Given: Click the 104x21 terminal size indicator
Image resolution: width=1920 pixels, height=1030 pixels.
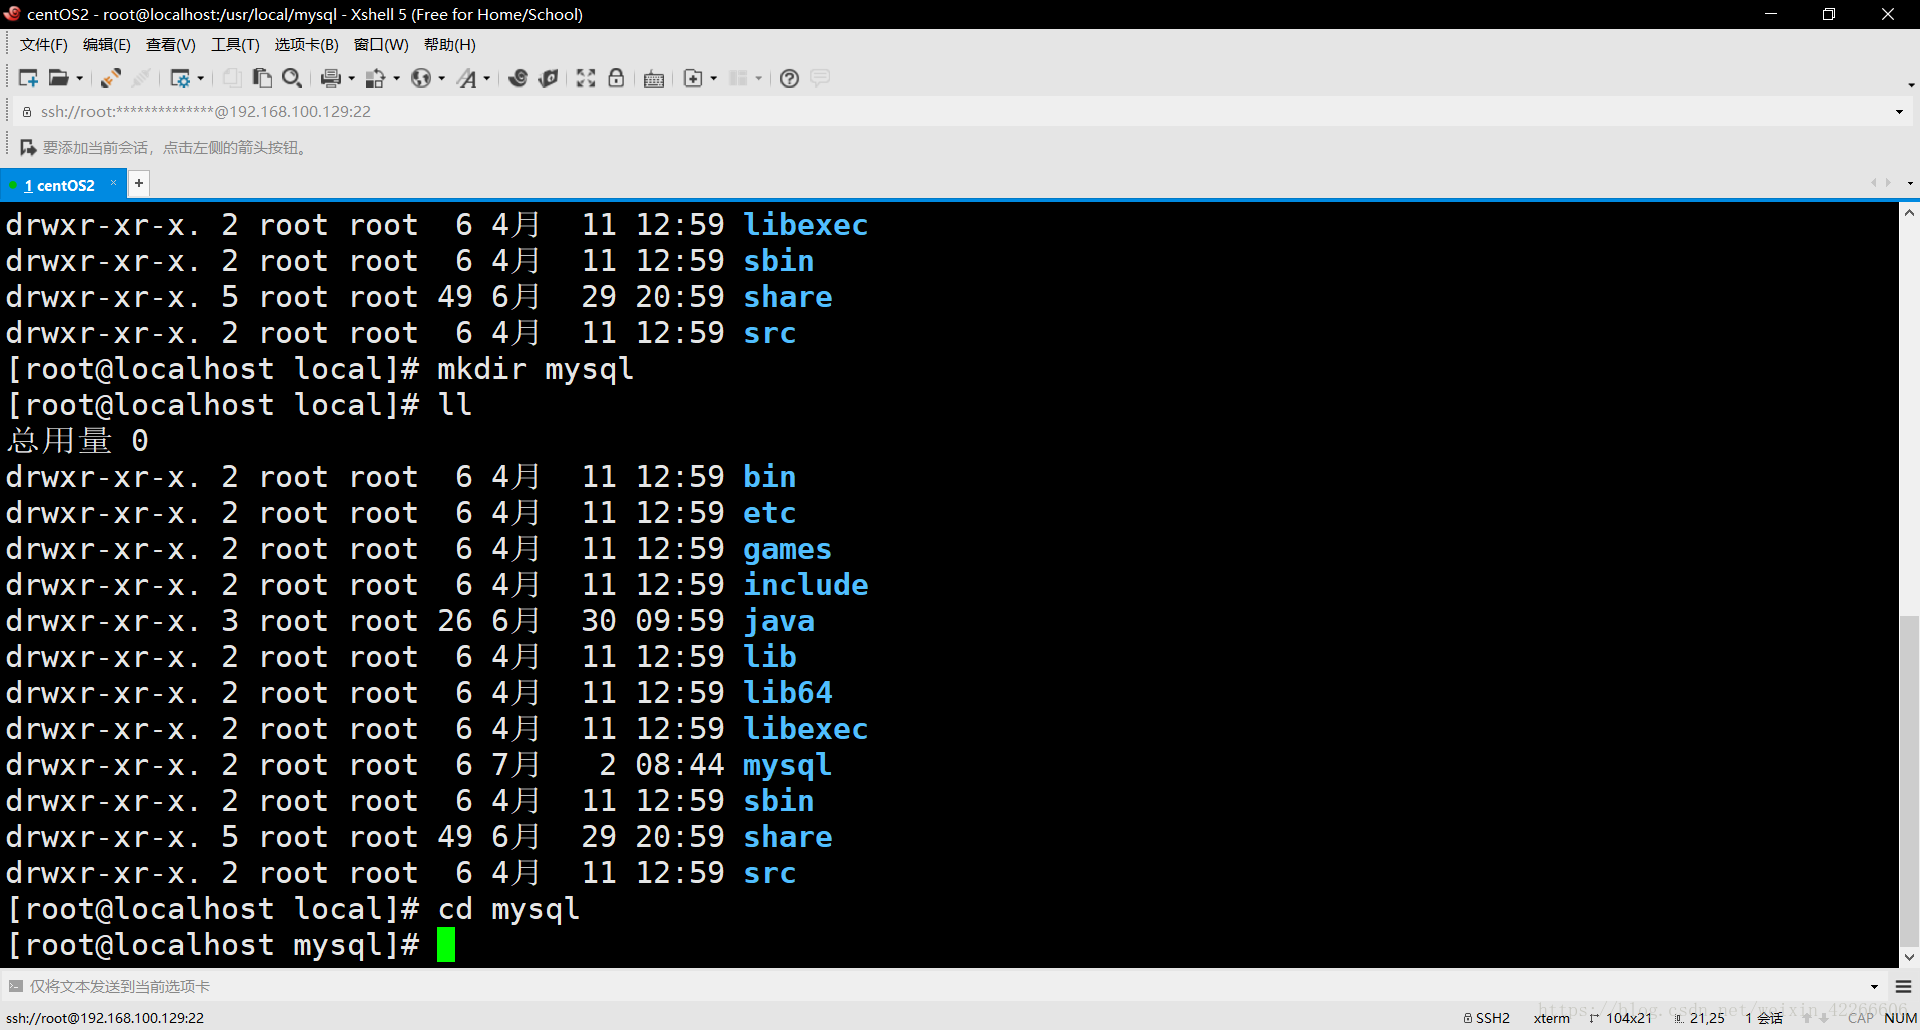Looking at the screenshot, I should 1621,1018.
